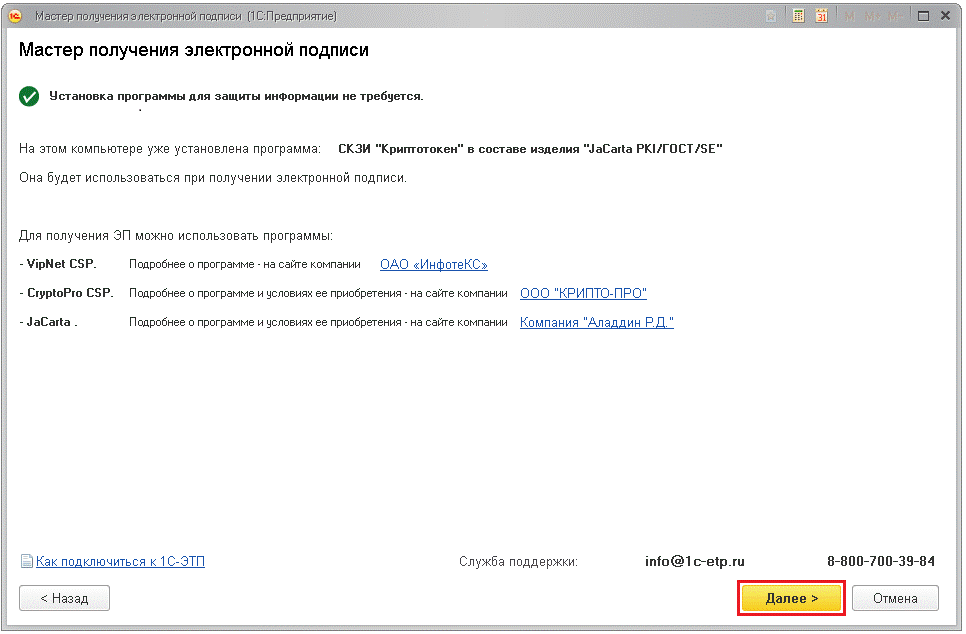The image size is (966, 634).
Task: Open the calculator icon in title bar
Action: [x=798, y=16]
